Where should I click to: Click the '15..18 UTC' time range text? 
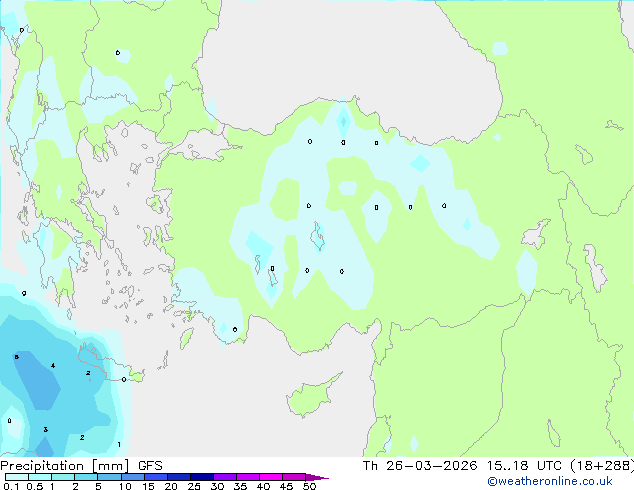point(524,466)
